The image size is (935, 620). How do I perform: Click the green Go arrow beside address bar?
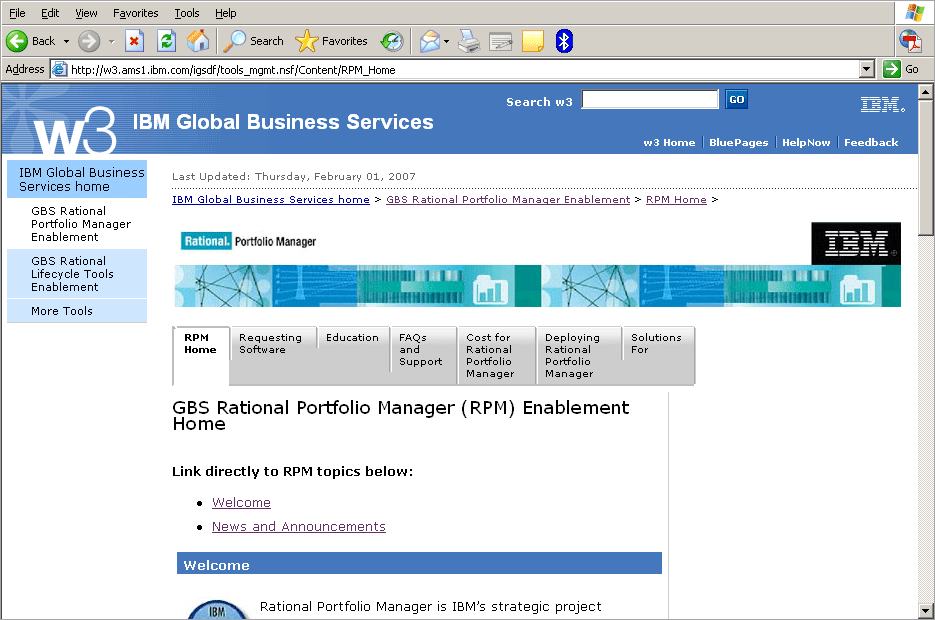click(891, 69)
